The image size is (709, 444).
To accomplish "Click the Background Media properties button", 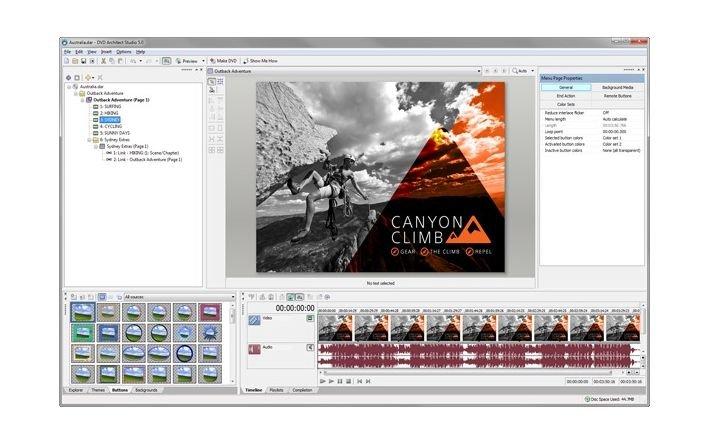I will (x=617, y=88).
